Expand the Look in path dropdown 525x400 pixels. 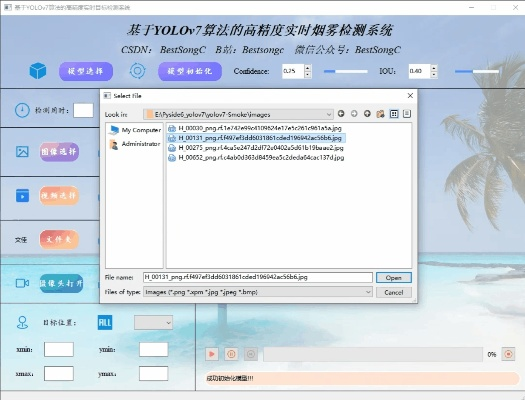328,114
